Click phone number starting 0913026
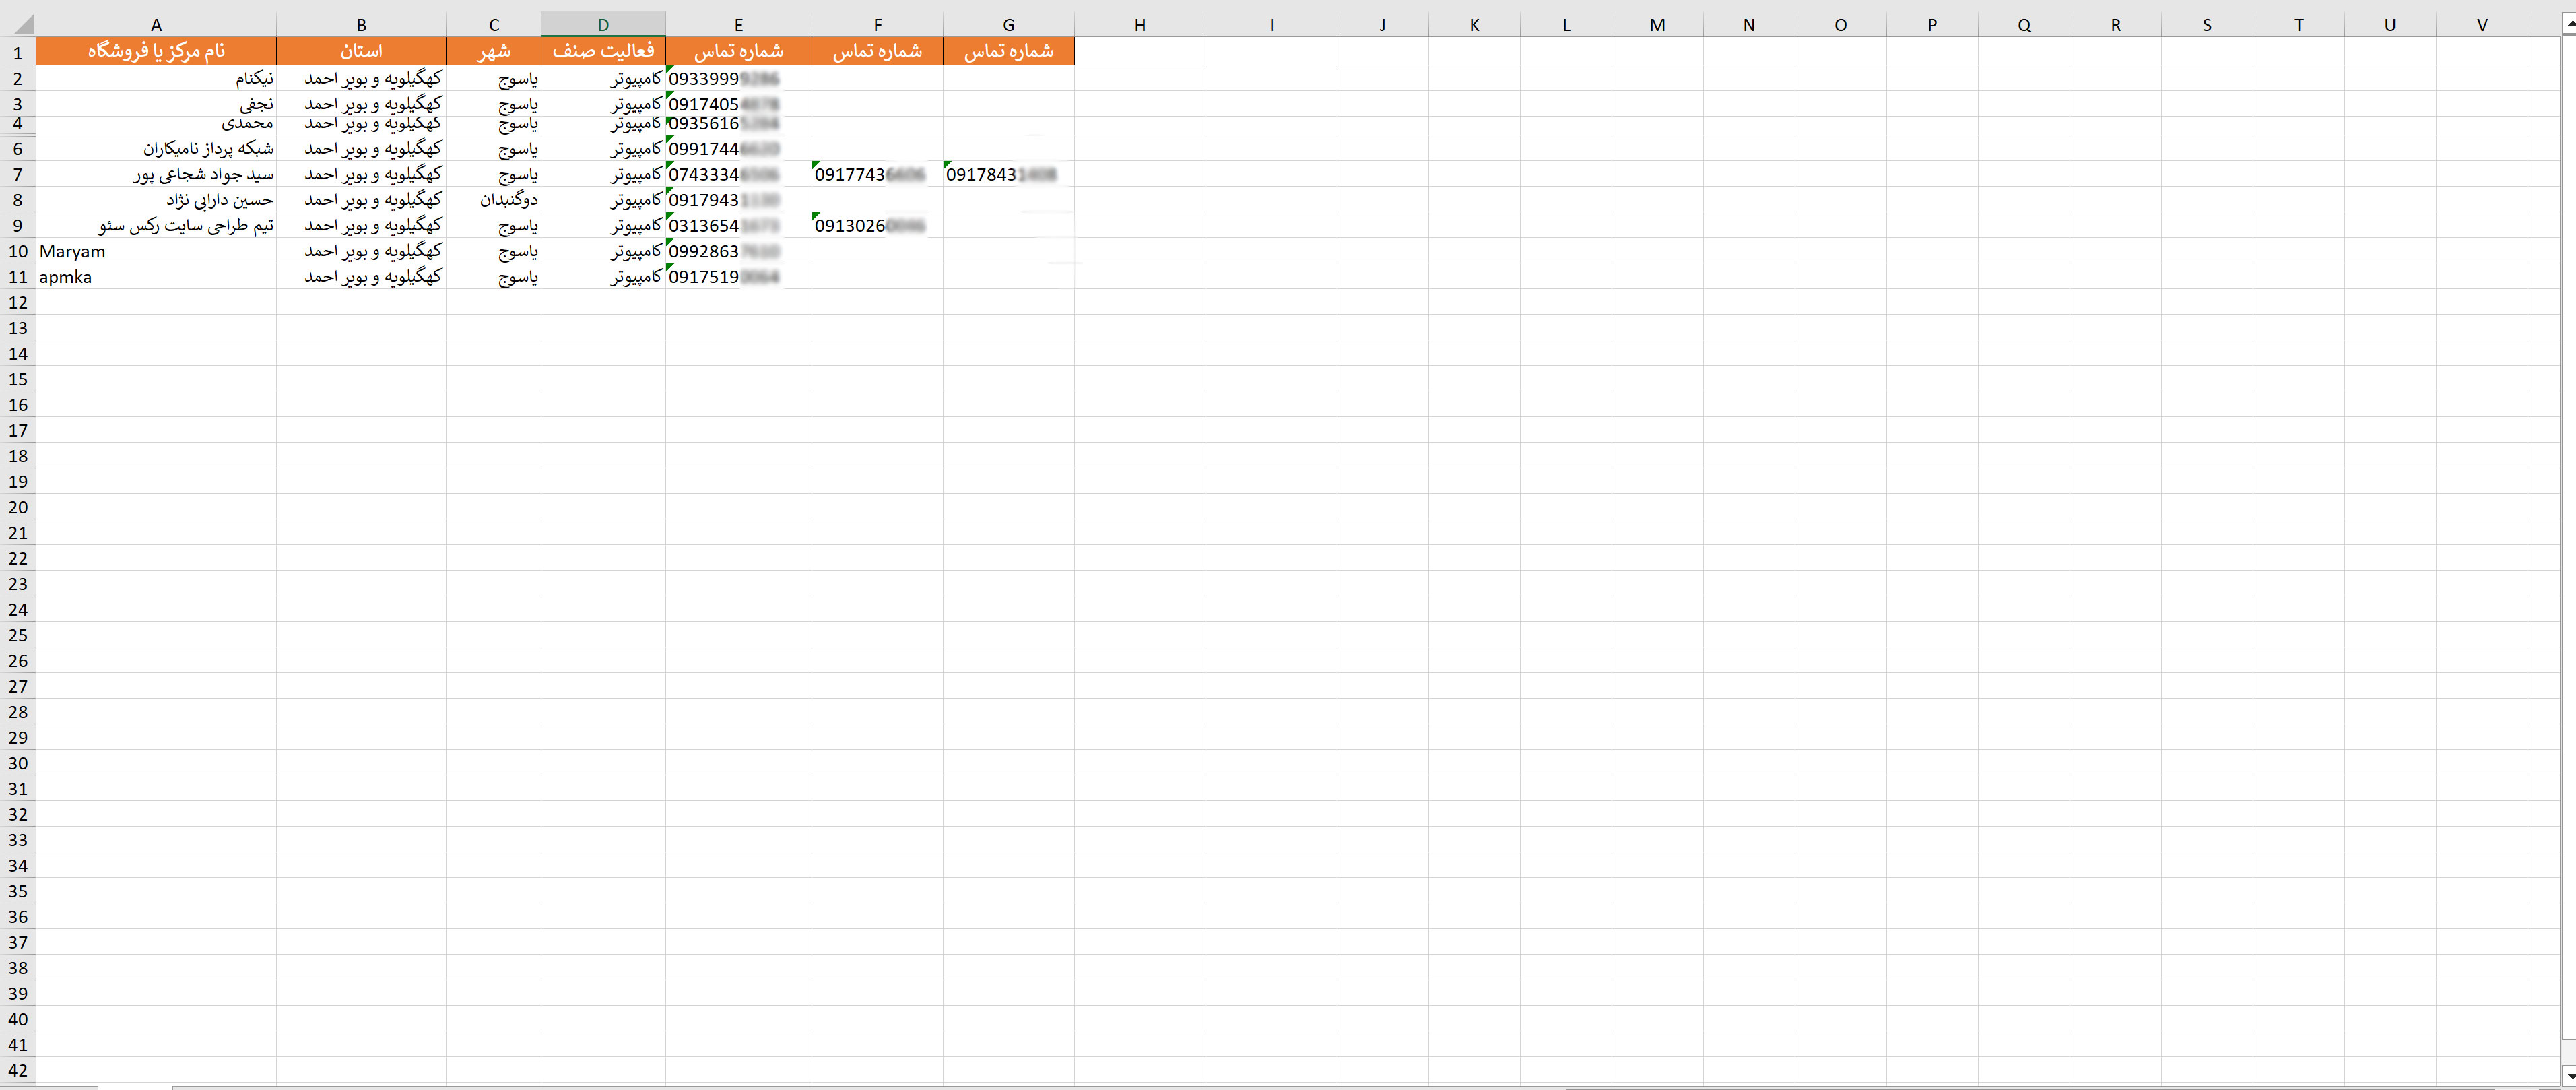Screen dimensions: 2576x1090 tap(877, 225)
